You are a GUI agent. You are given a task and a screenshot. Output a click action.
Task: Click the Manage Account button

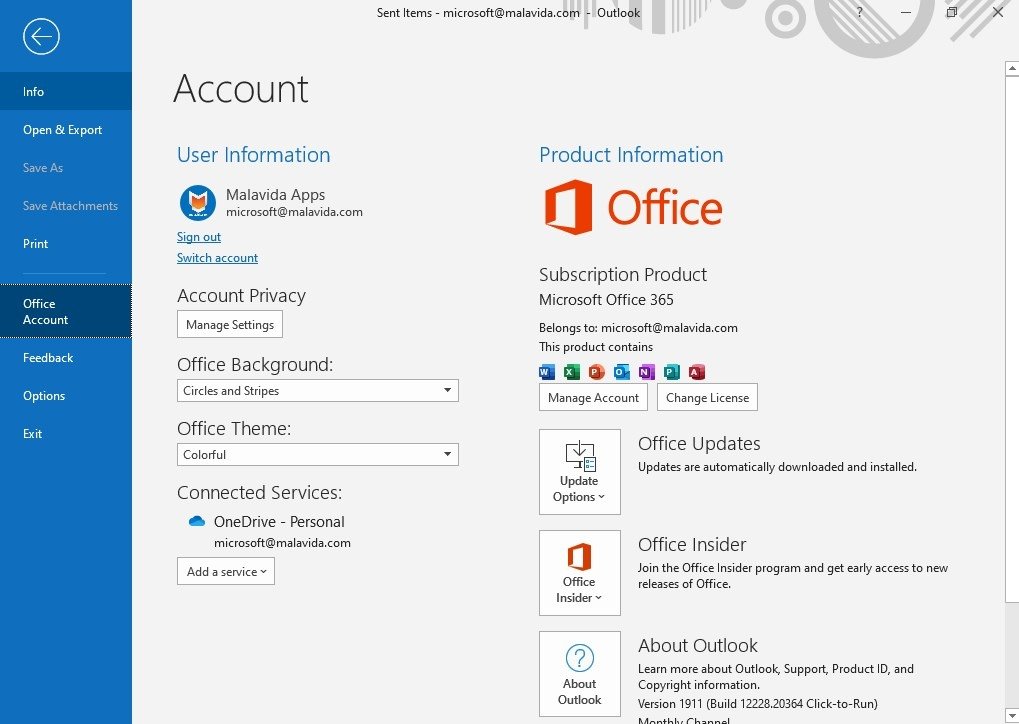pos(593,397)
